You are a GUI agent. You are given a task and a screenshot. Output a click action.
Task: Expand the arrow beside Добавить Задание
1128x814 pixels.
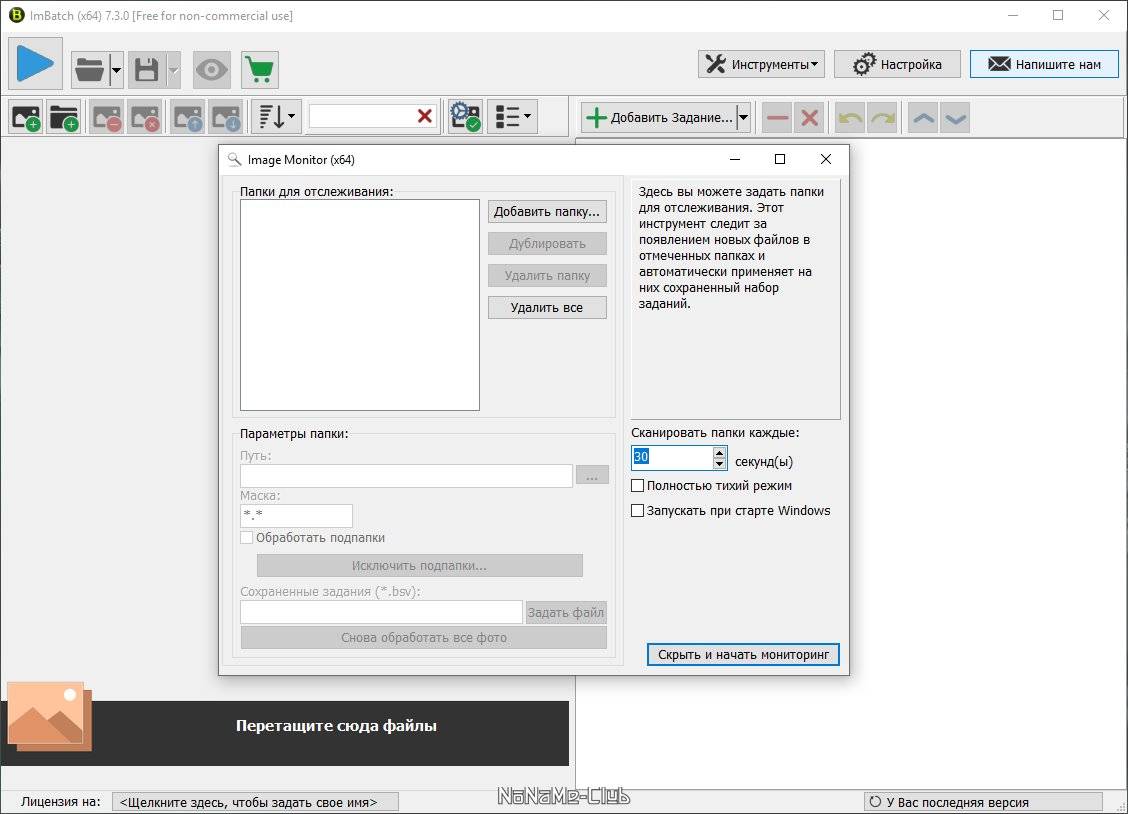(744, 117)
